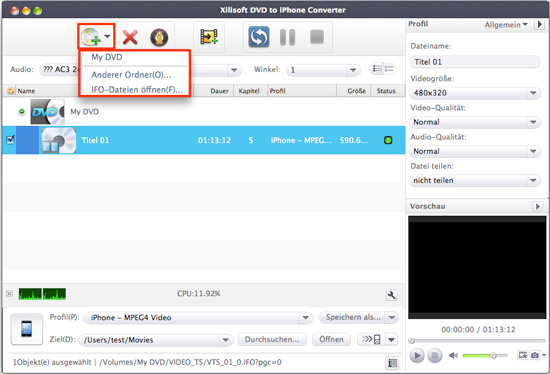Open the transfer to device dropdown arrow
Image resolution: width=550 pixels, height=374 pixels.
tap(391, 340)
